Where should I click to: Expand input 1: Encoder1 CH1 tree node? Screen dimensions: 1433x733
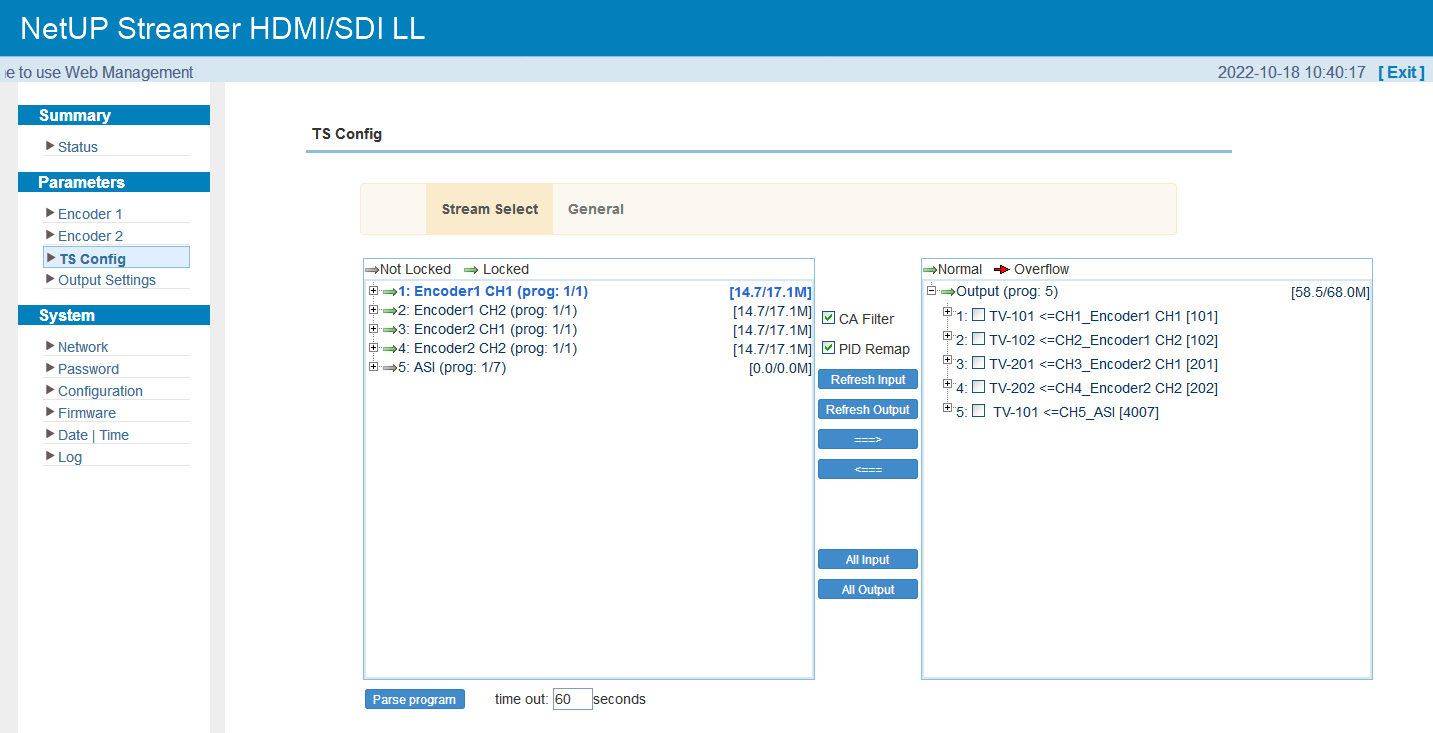(x=374, y=291)
